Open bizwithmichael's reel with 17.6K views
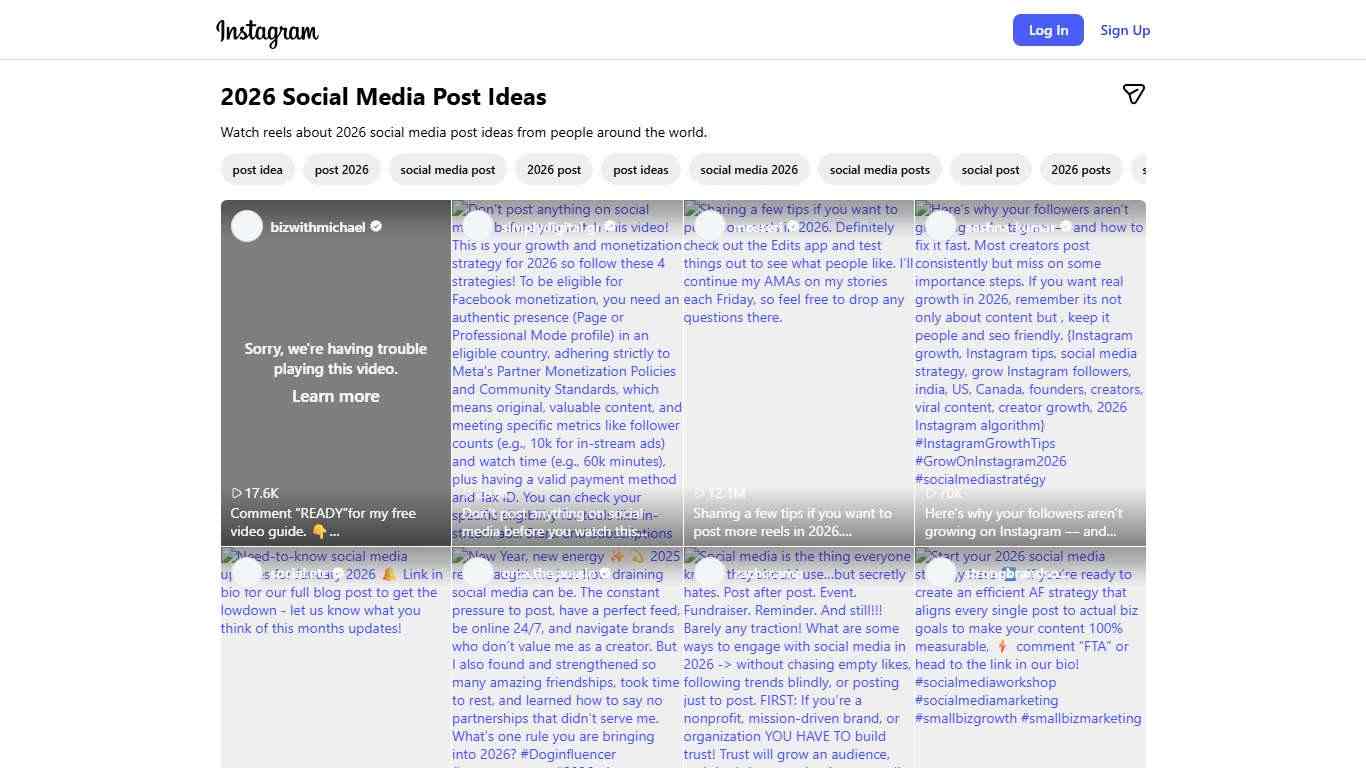The height and width of the screenshot is (768, 1366). click(335, 373)
